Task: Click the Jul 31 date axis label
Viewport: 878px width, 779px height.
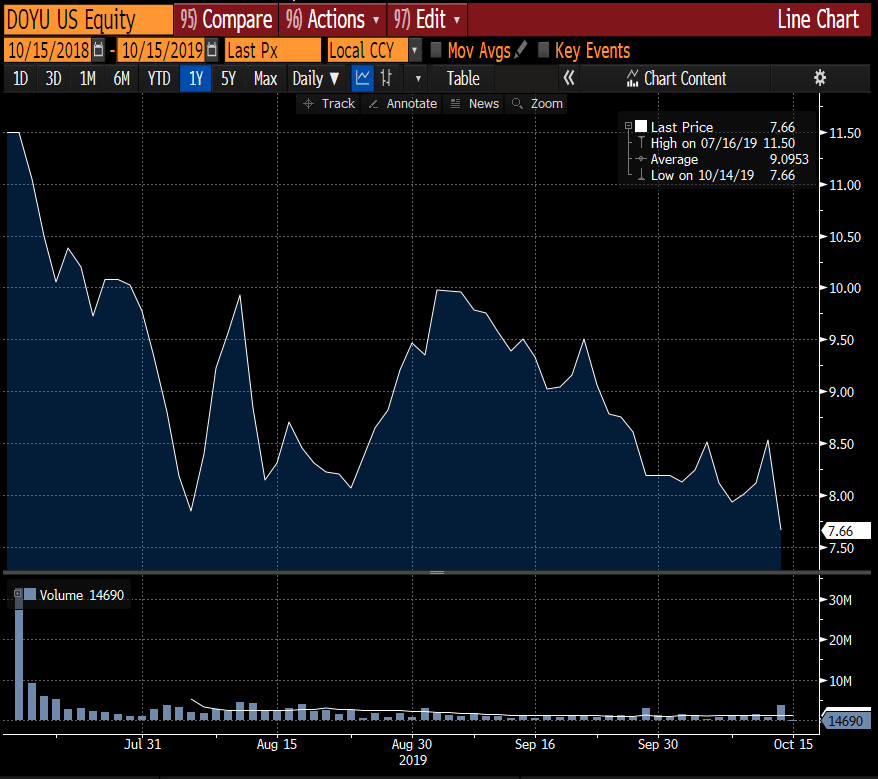Action: (142, 744)
